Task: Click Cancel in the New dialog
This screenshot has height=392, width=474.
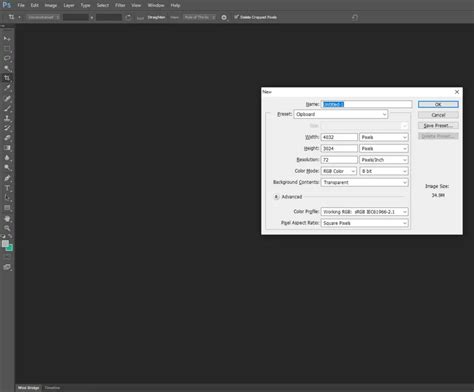Action: [438, 115]
